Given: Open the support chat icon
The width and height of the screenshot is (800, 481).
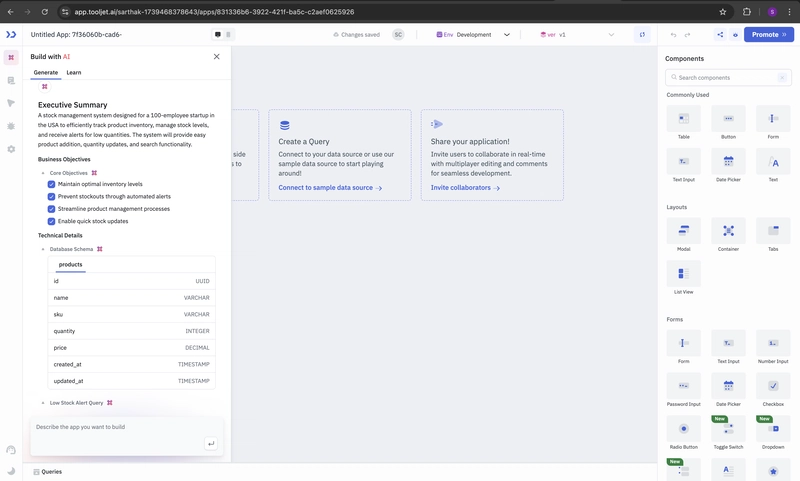Looking at the screenshot, I should coord(11,449).
